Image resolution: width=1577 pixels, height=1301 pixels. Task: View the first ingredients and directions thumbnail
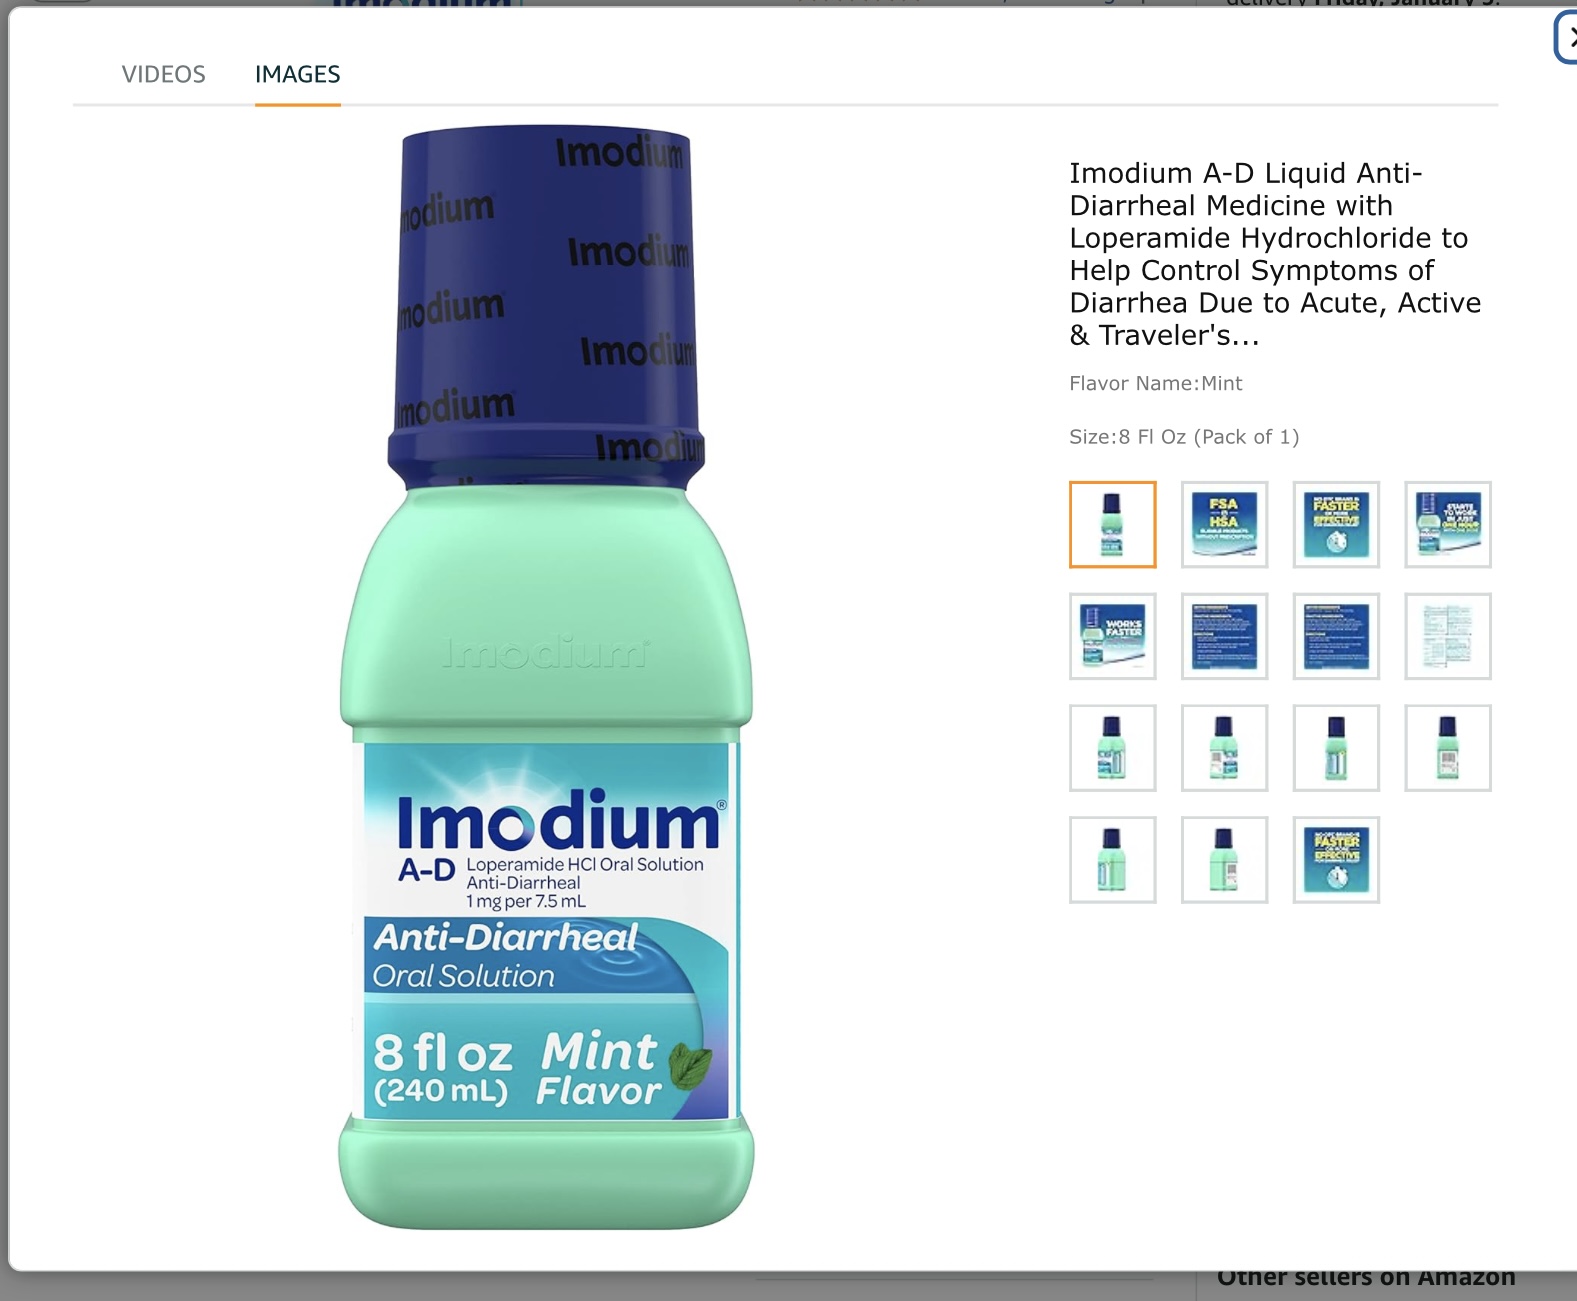tap(1224, 636)
